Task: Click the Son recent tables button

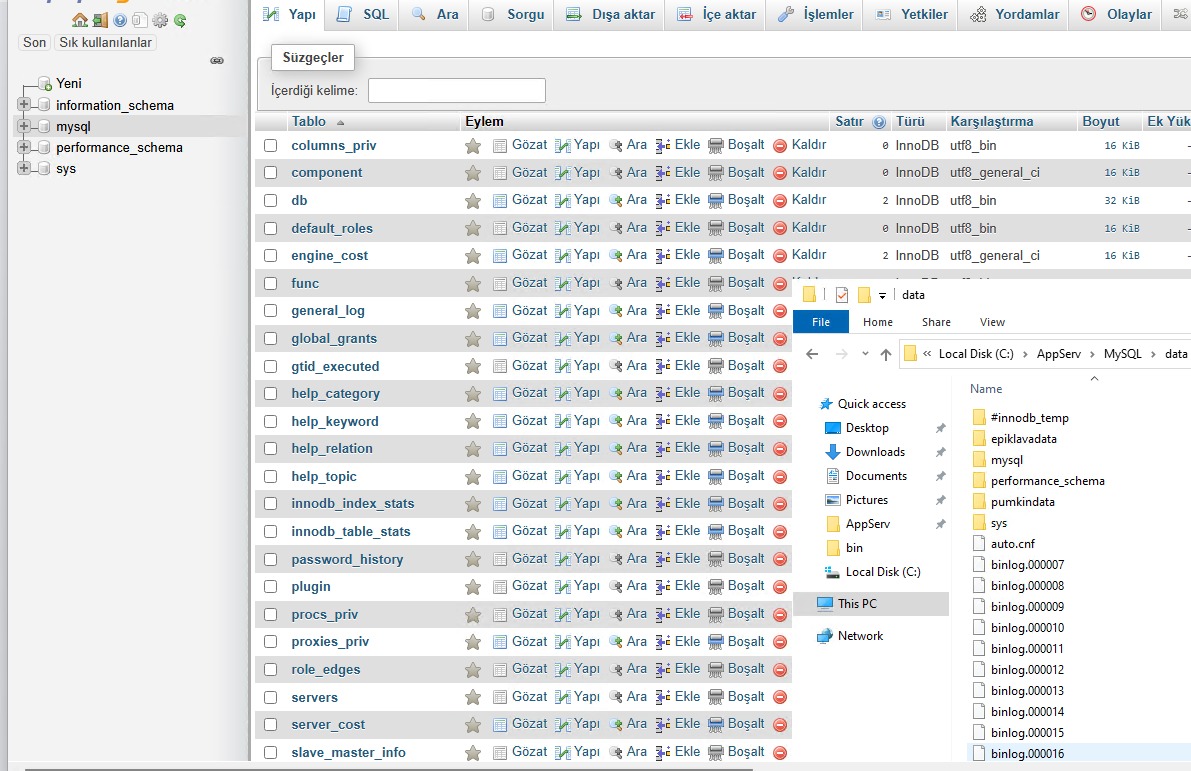Action: click(x=34, y=43)
